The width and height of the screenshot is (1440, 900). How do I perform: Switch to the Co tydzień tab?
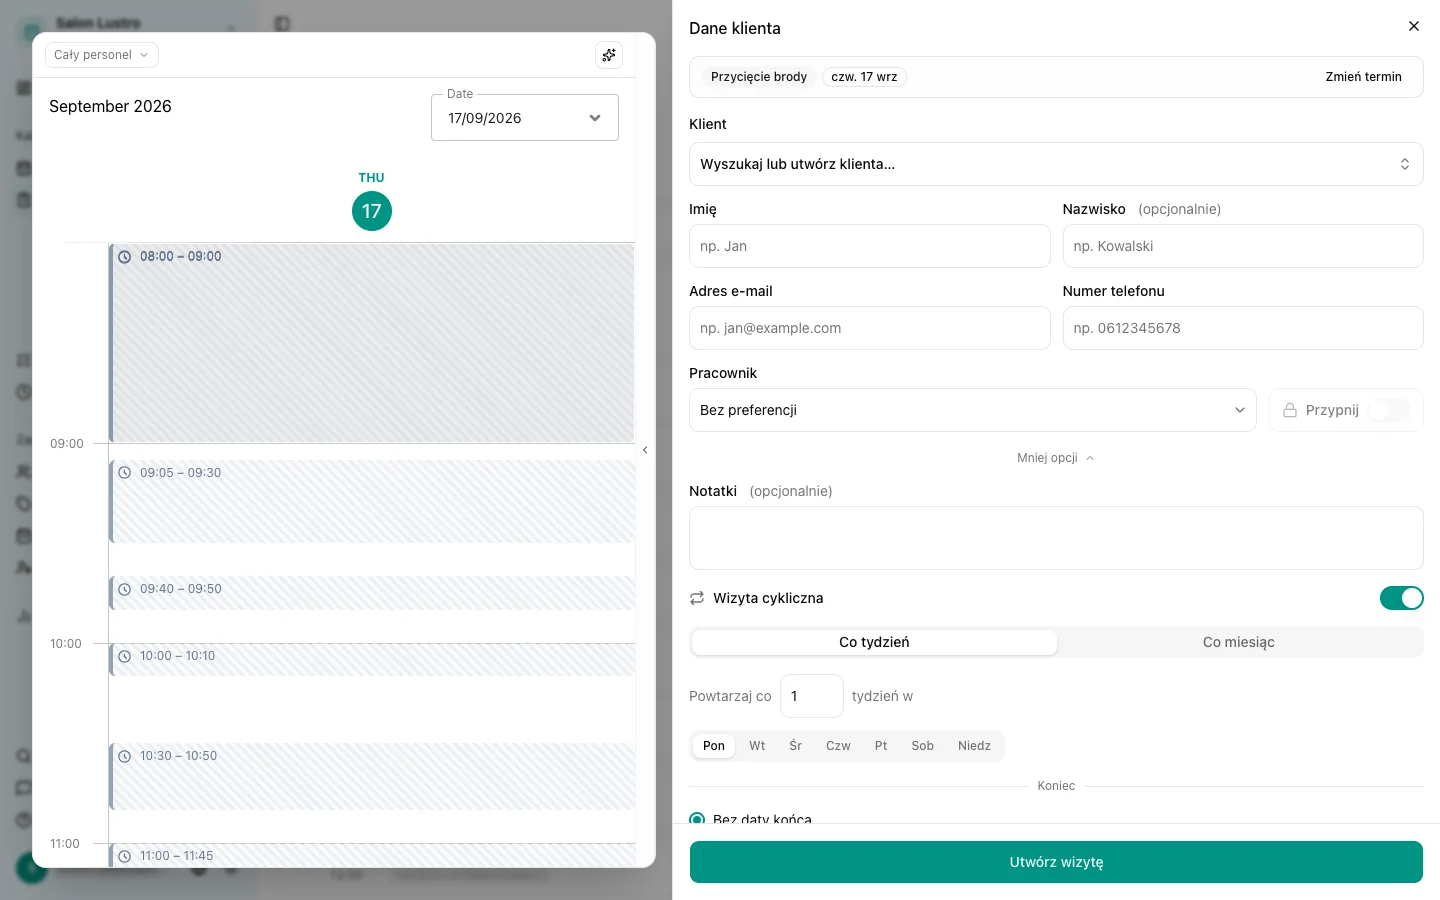pos(874,642)
